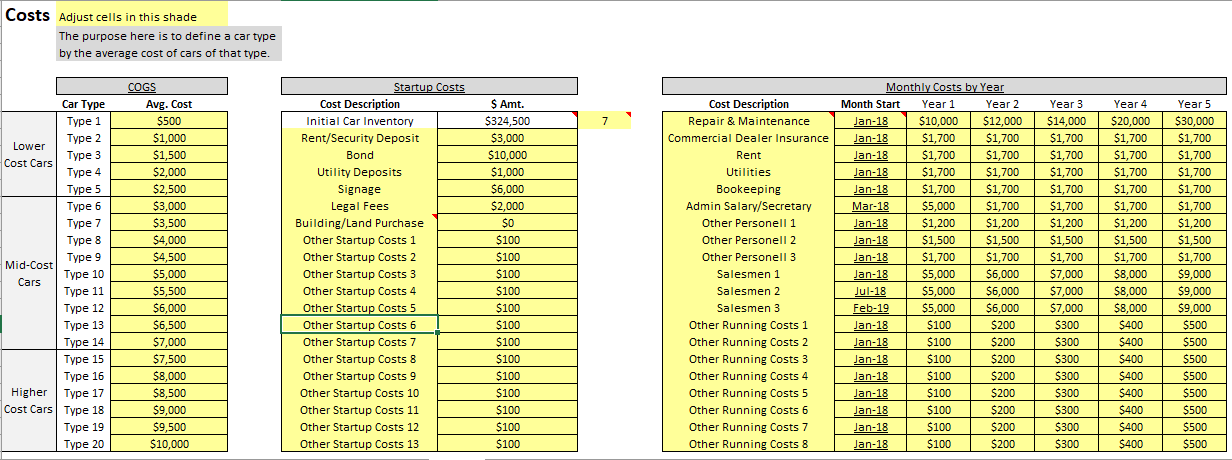This screenshot has height=460, width=1232.
Task: Select Repair & Maintenance Year 5 value
Action: click(x=1193, y=121)
